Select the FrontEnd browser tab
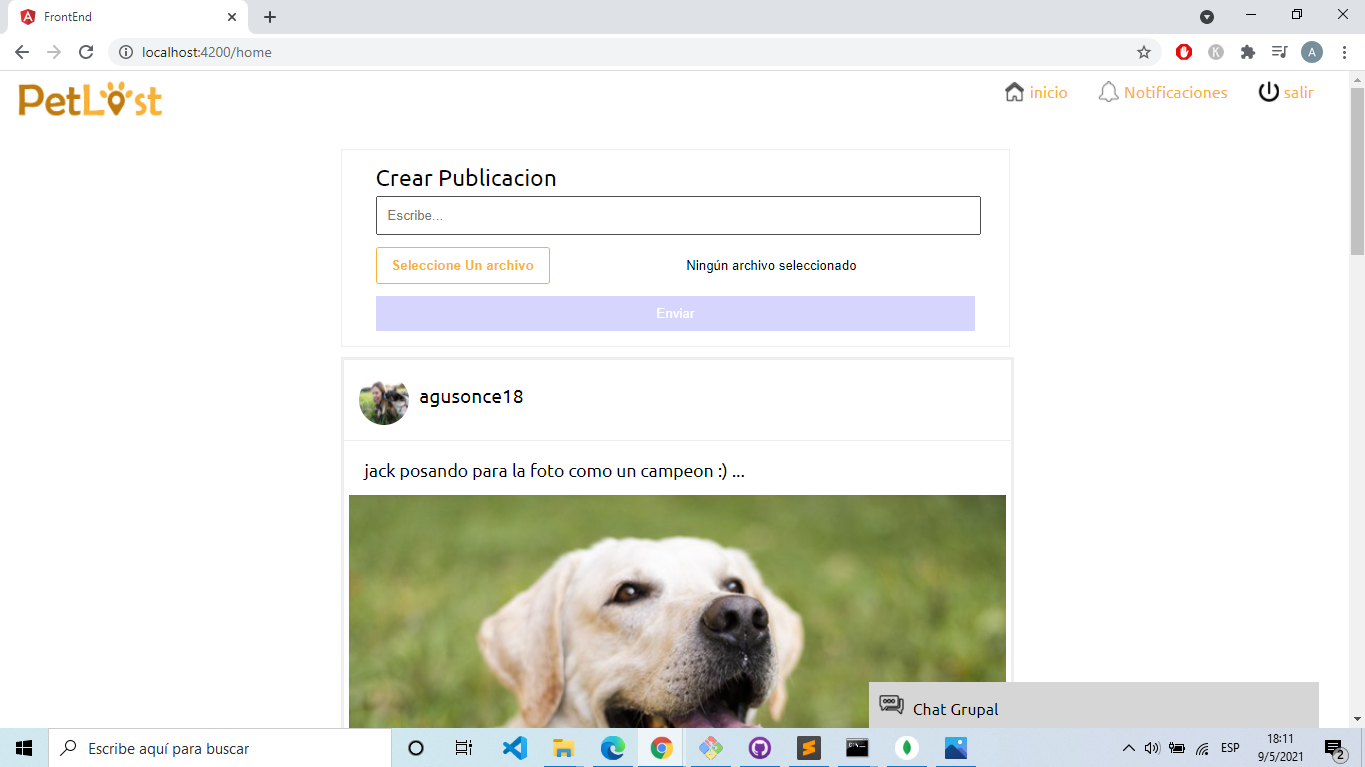 tap(127, 17)
